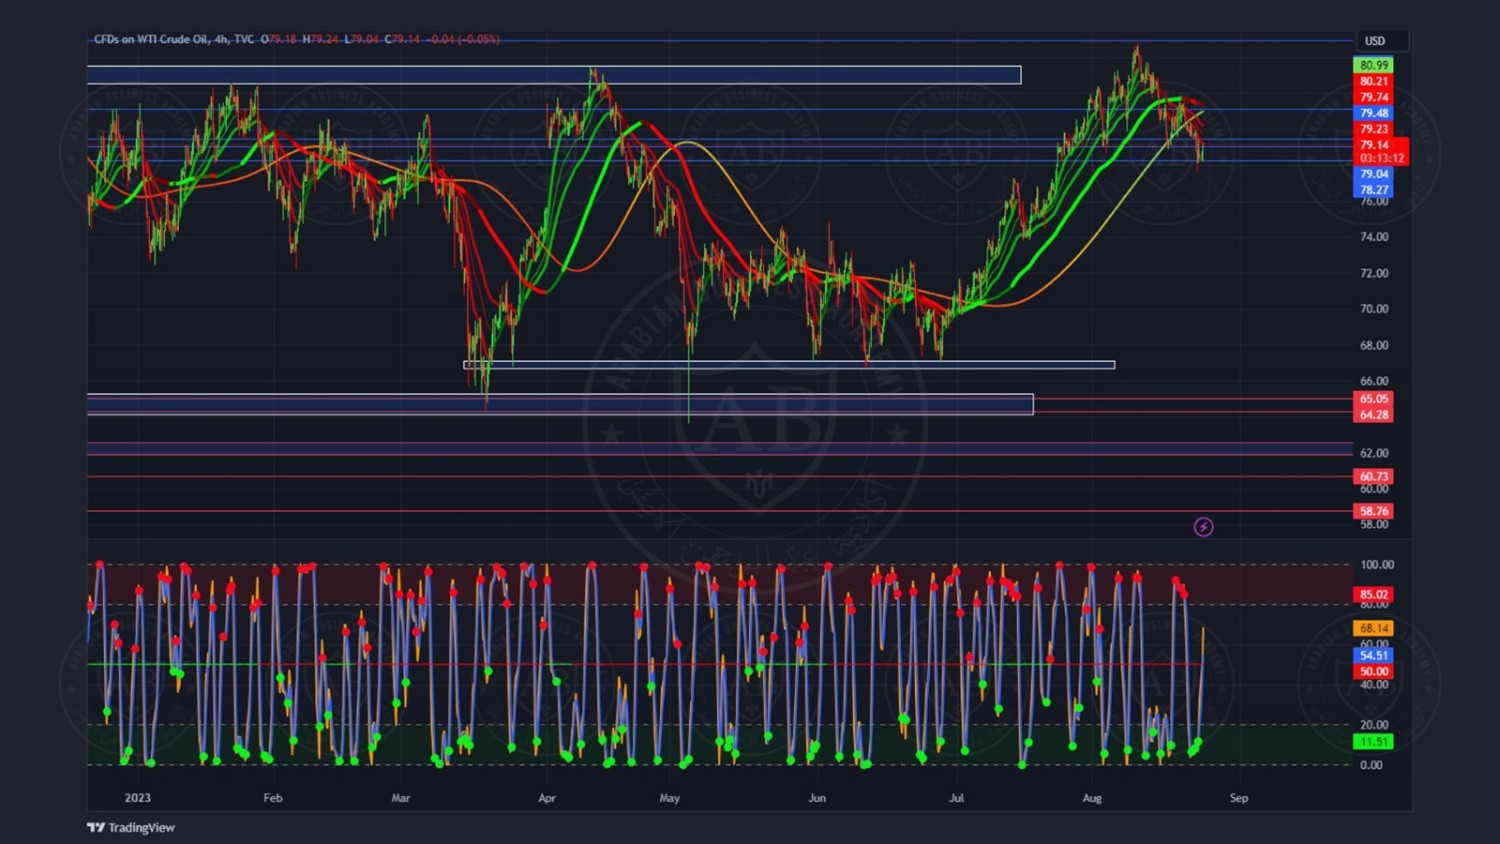Click the Apr label on time axis
The image size is (1500, 844).
[x=546, y=798]
